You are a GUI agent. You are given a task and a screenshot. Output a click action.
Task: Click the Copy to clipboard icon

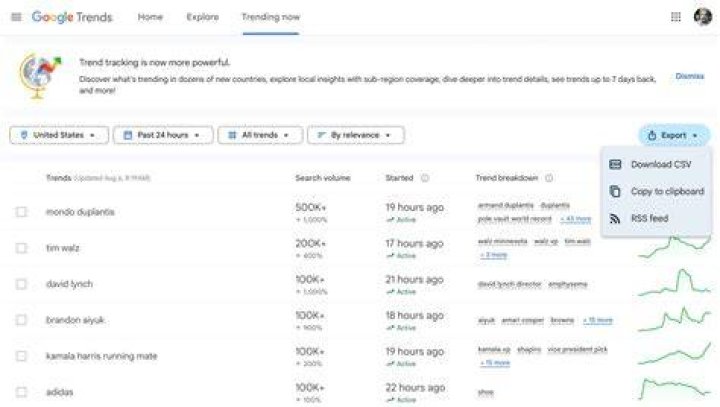click(x=615, y=191)
